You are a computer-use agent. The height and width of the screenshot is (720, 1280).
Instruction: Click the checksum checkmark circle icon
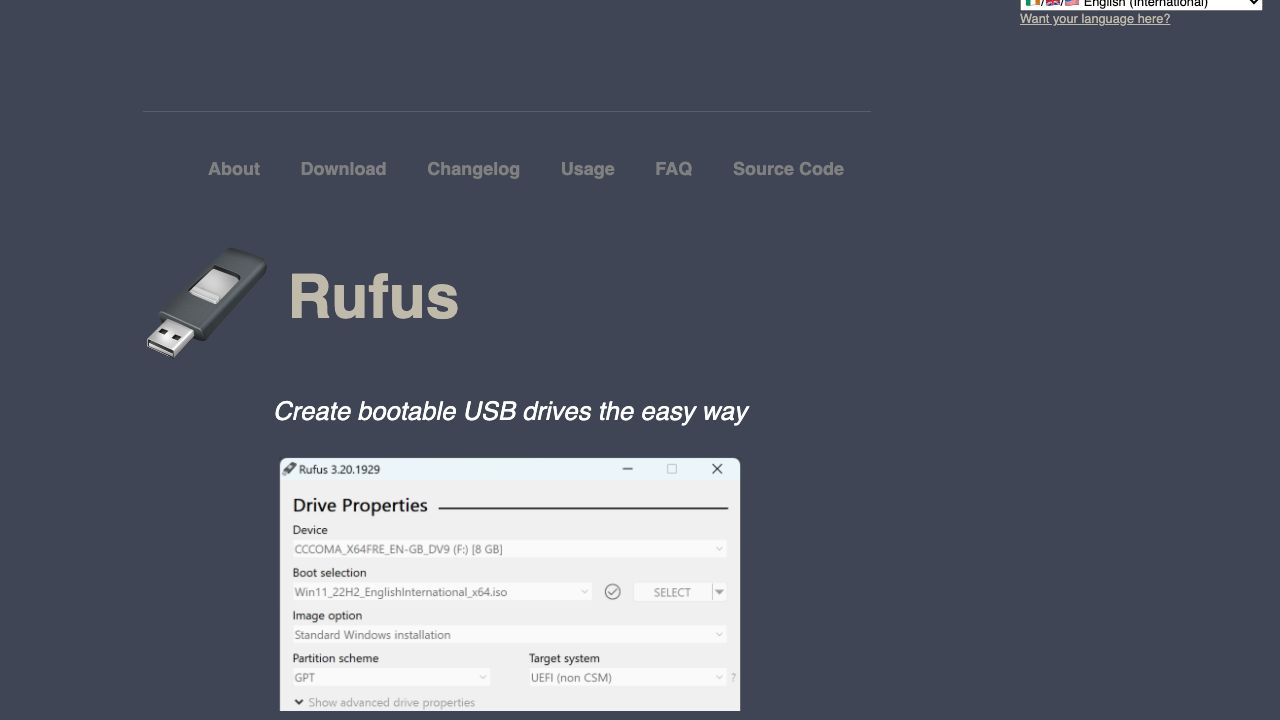[x=612, y=592]
